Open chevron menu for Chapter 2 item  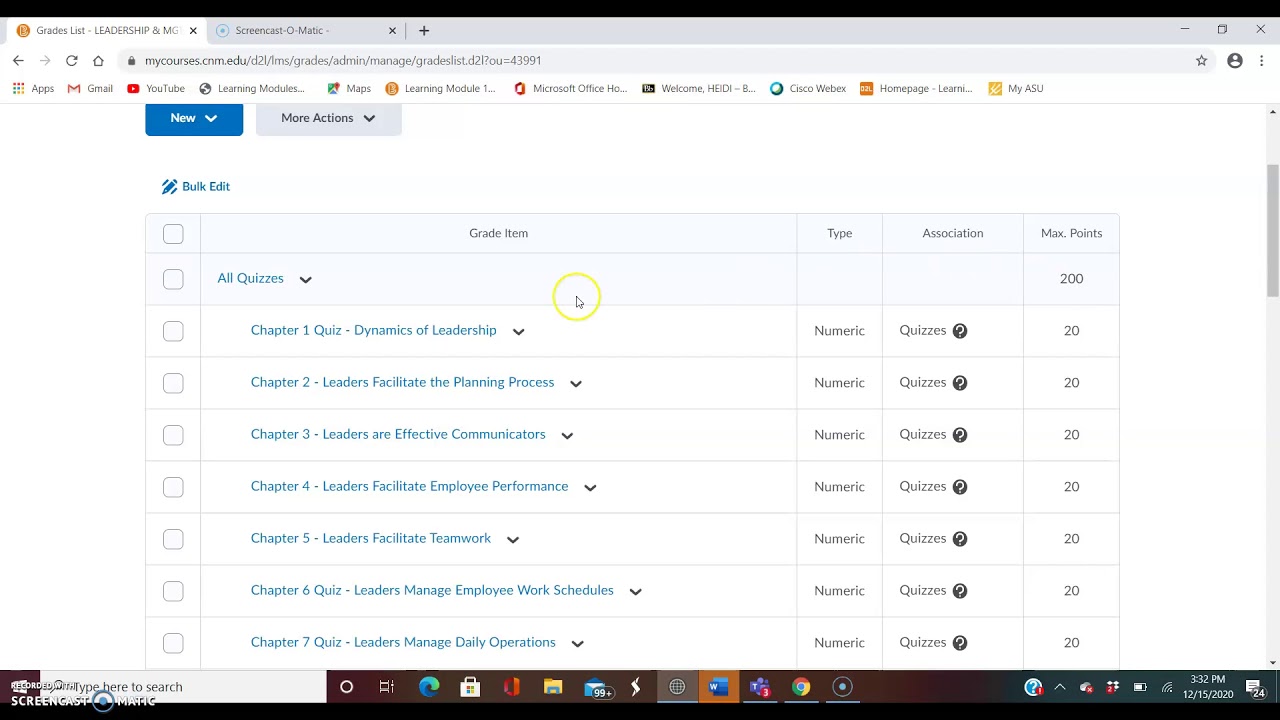[x=575, y=383]
